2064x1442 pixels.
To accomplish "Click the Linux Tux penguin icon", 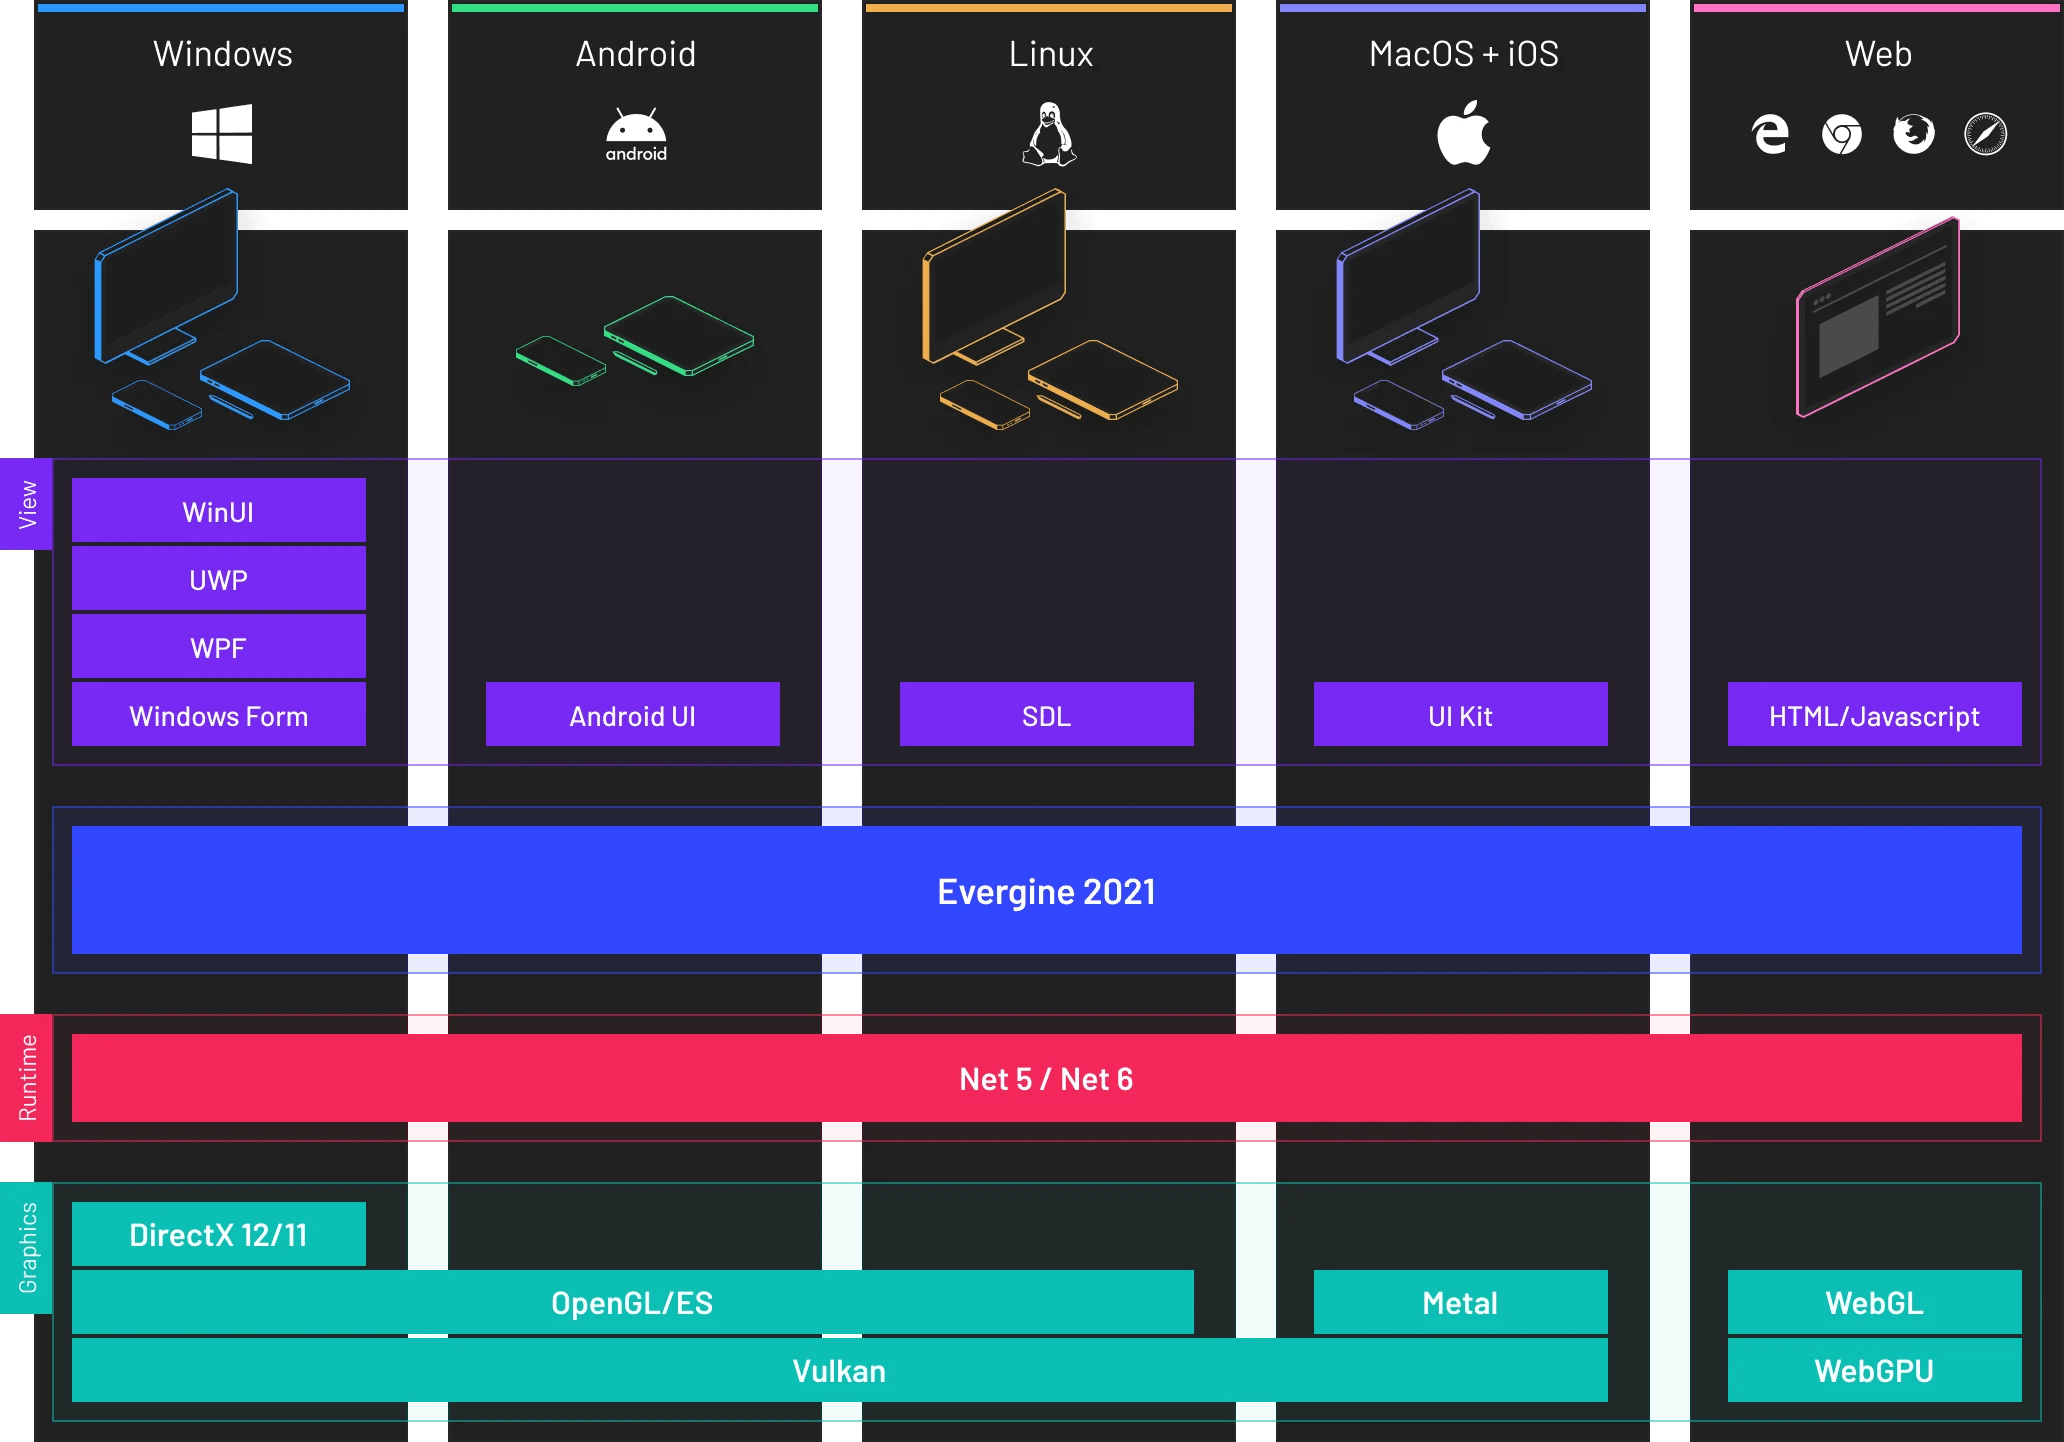I will (1049, 134).
